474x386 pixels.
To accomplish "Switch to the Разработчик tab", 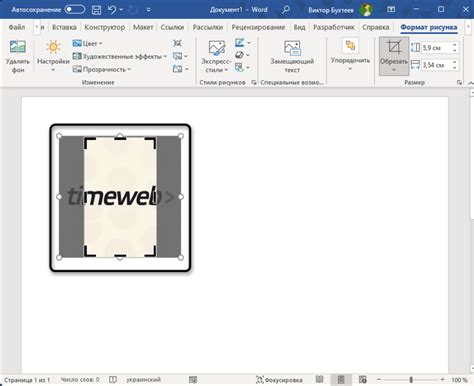I will tap(334, 27).
